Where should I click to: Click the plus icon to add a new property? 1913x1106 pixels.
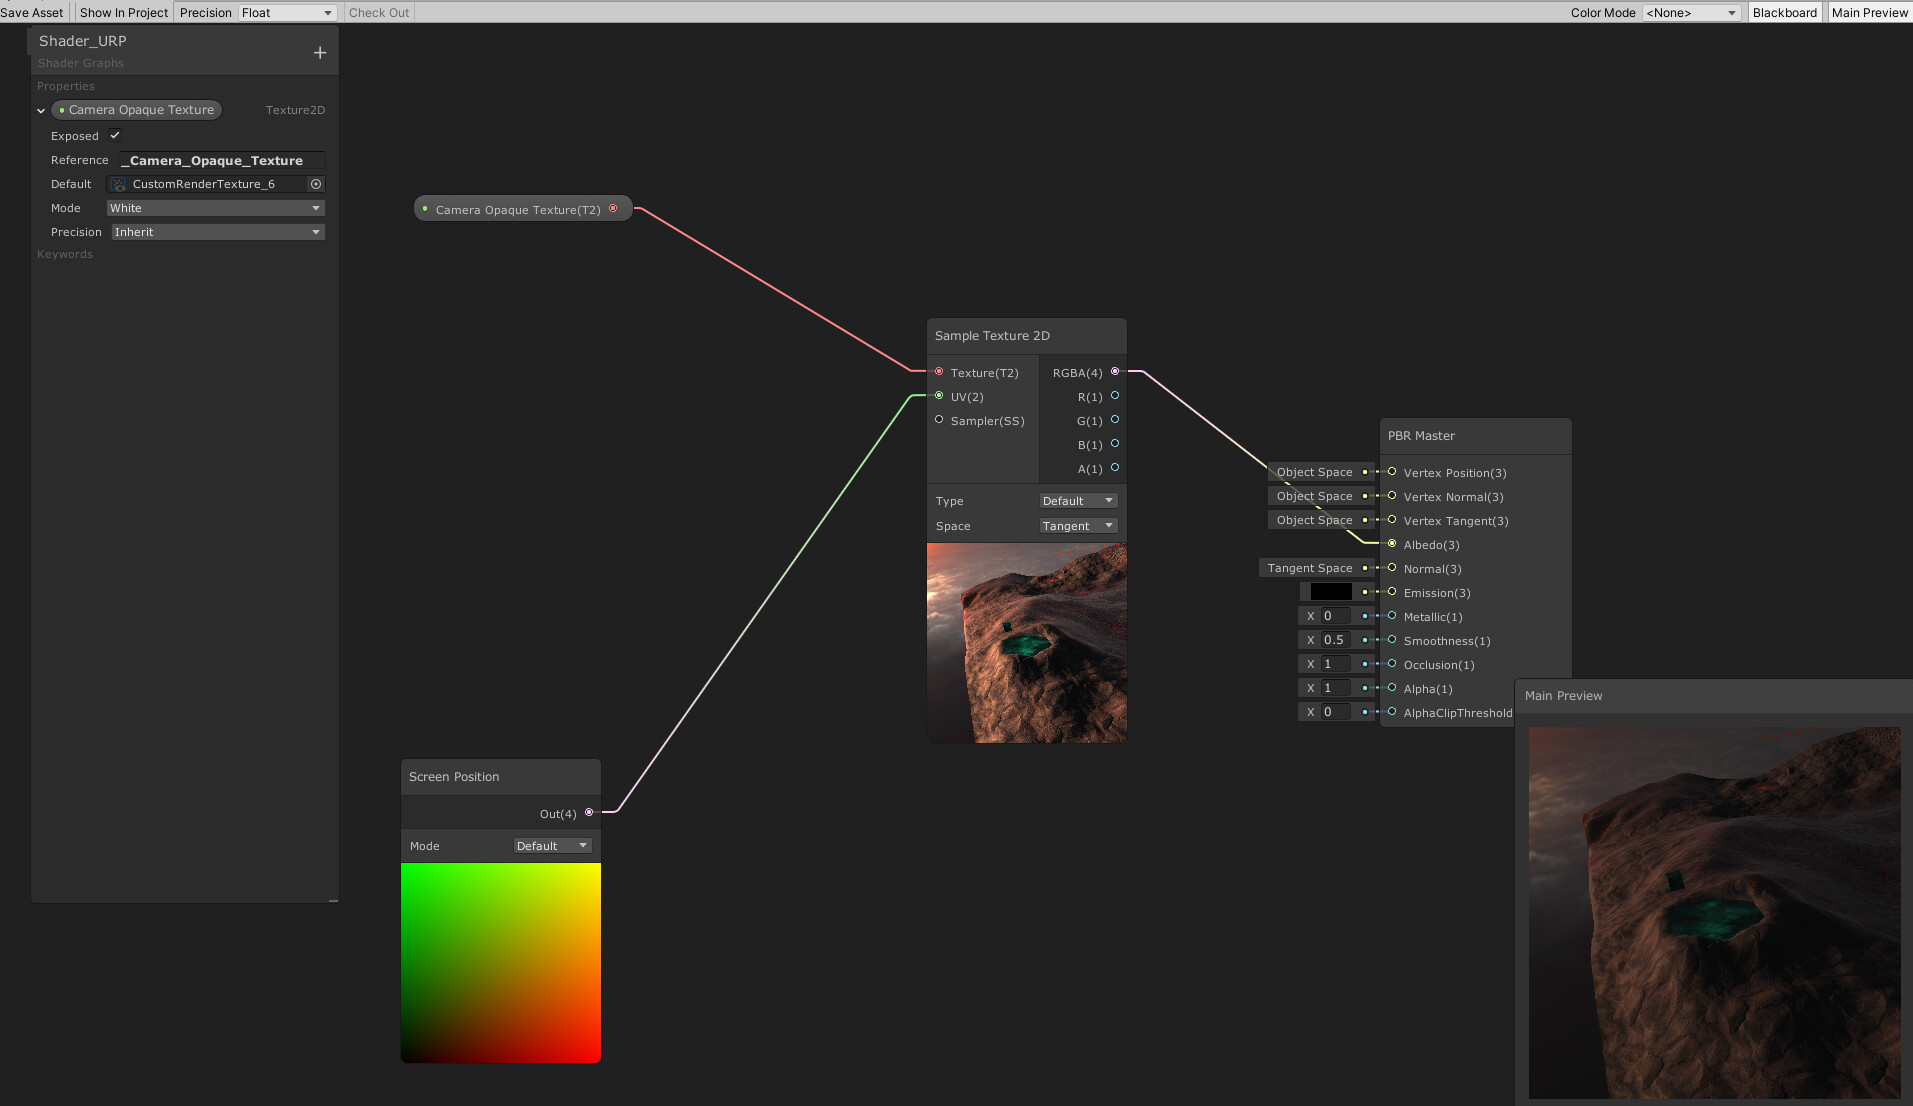coord(319,51)
